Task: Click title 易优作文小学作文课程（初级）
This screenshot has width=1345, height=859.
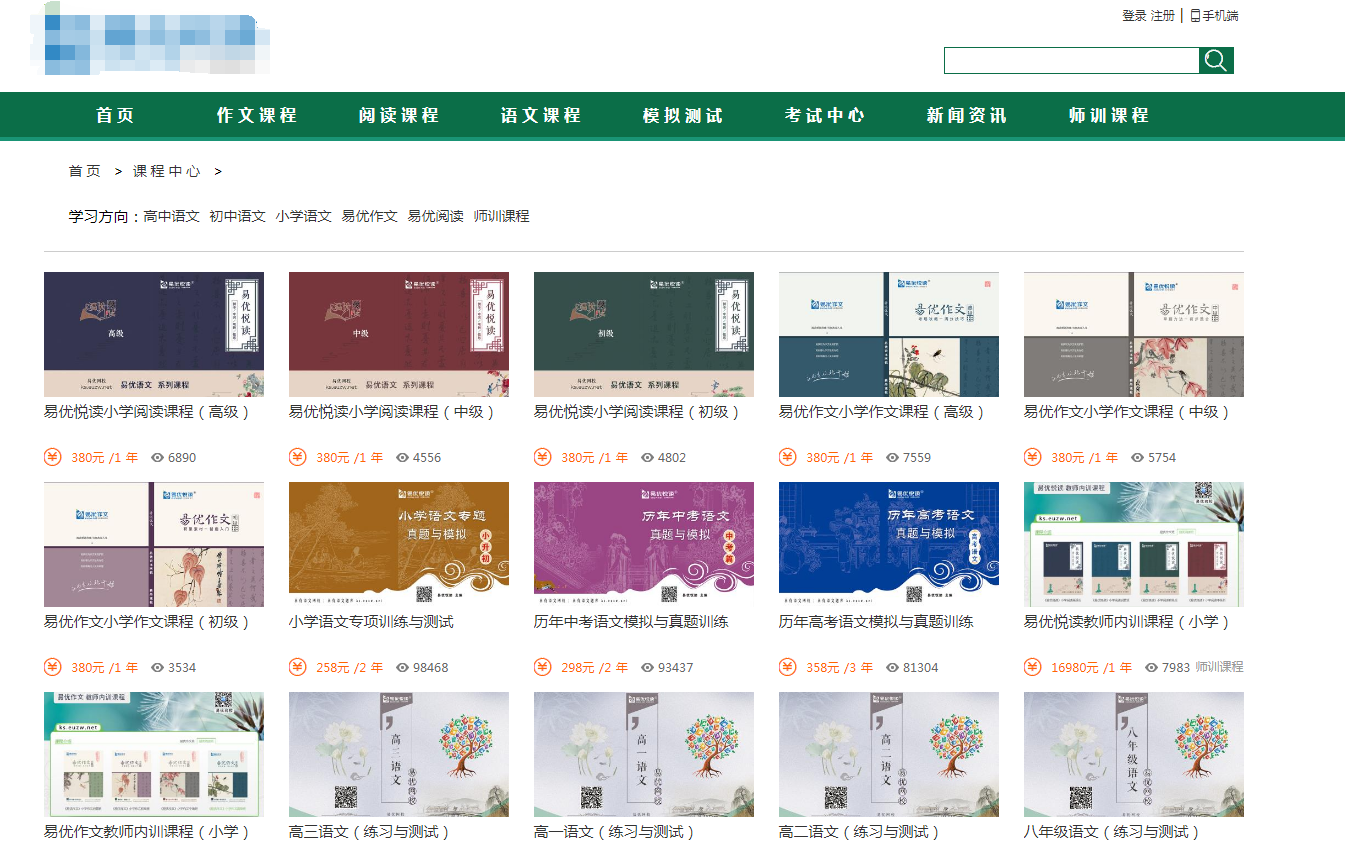Action: coord(147,622)
